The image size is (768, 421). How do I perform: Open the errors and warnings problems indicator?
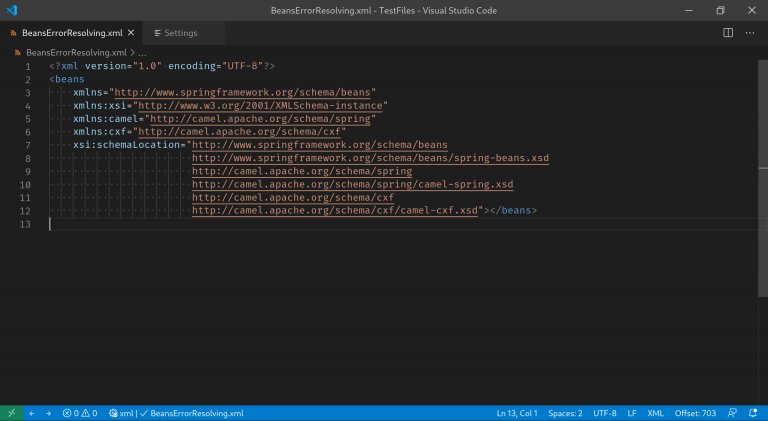(x=80, y=412)
